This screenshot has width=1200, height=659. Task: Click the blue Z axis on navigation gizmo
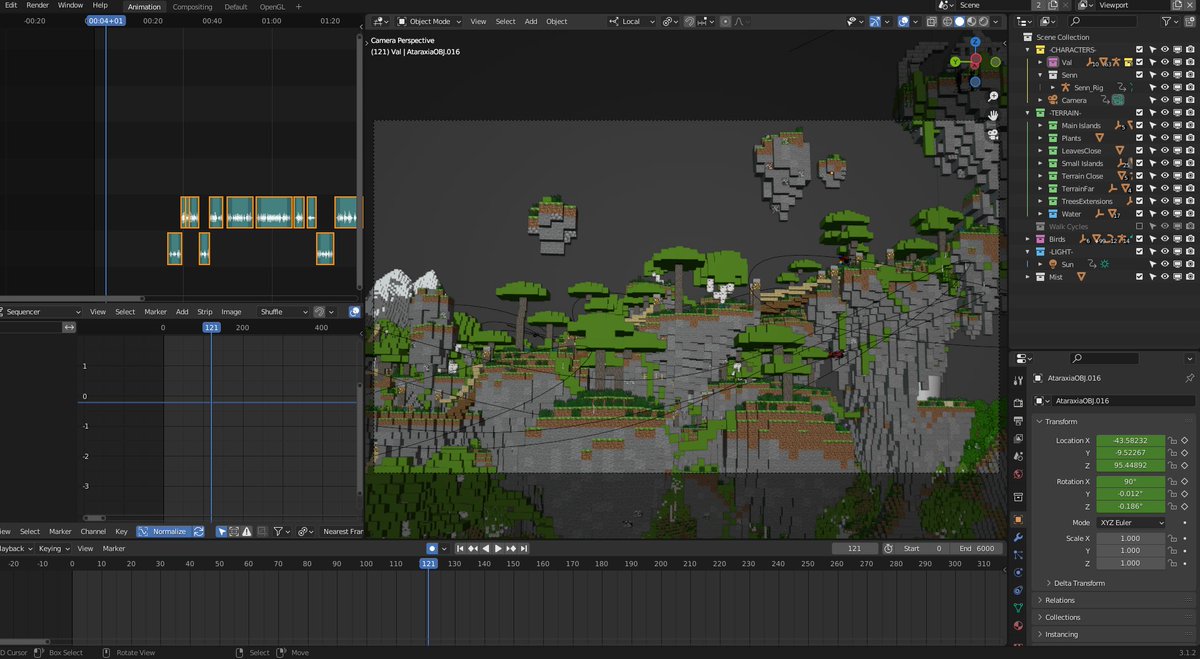pos(975,43)
